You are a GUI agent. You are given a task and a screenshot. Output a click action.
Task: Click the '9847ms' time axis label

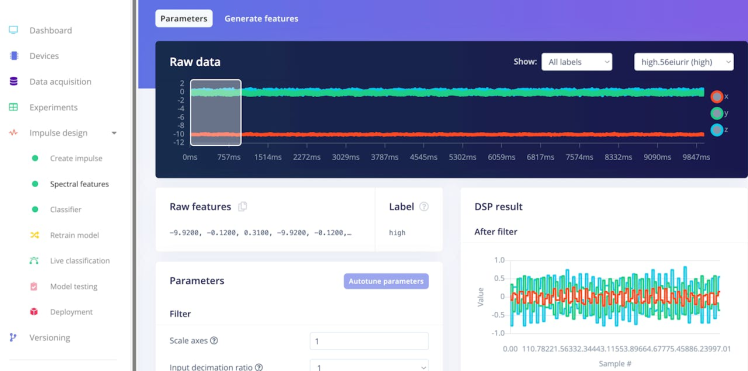[x=696, y=157]
